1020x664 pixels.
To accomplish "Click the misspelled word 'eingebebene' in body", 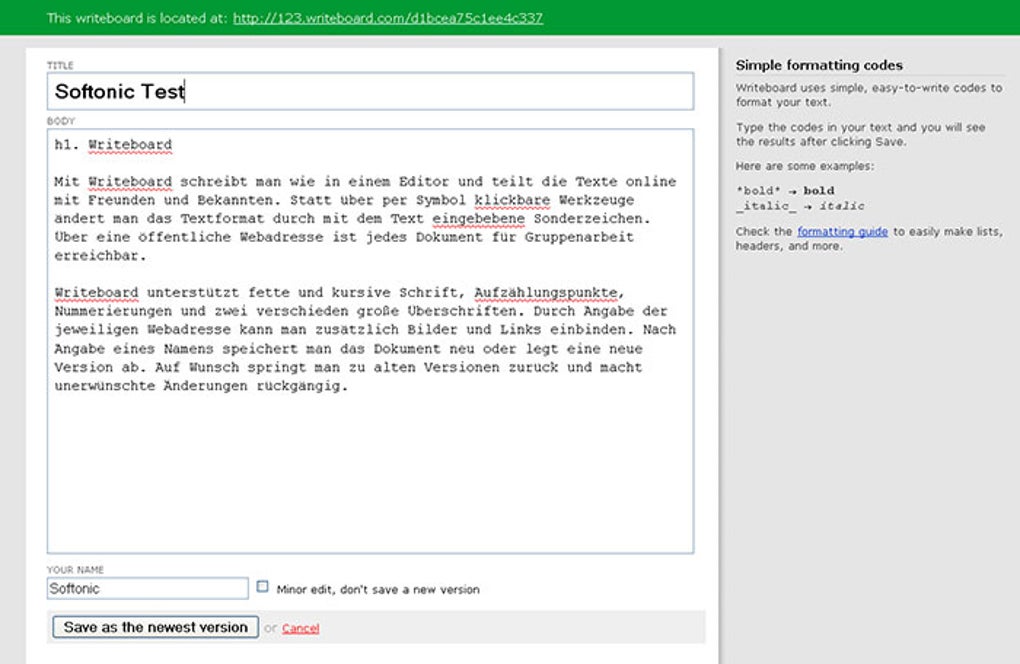I will 478,219.
